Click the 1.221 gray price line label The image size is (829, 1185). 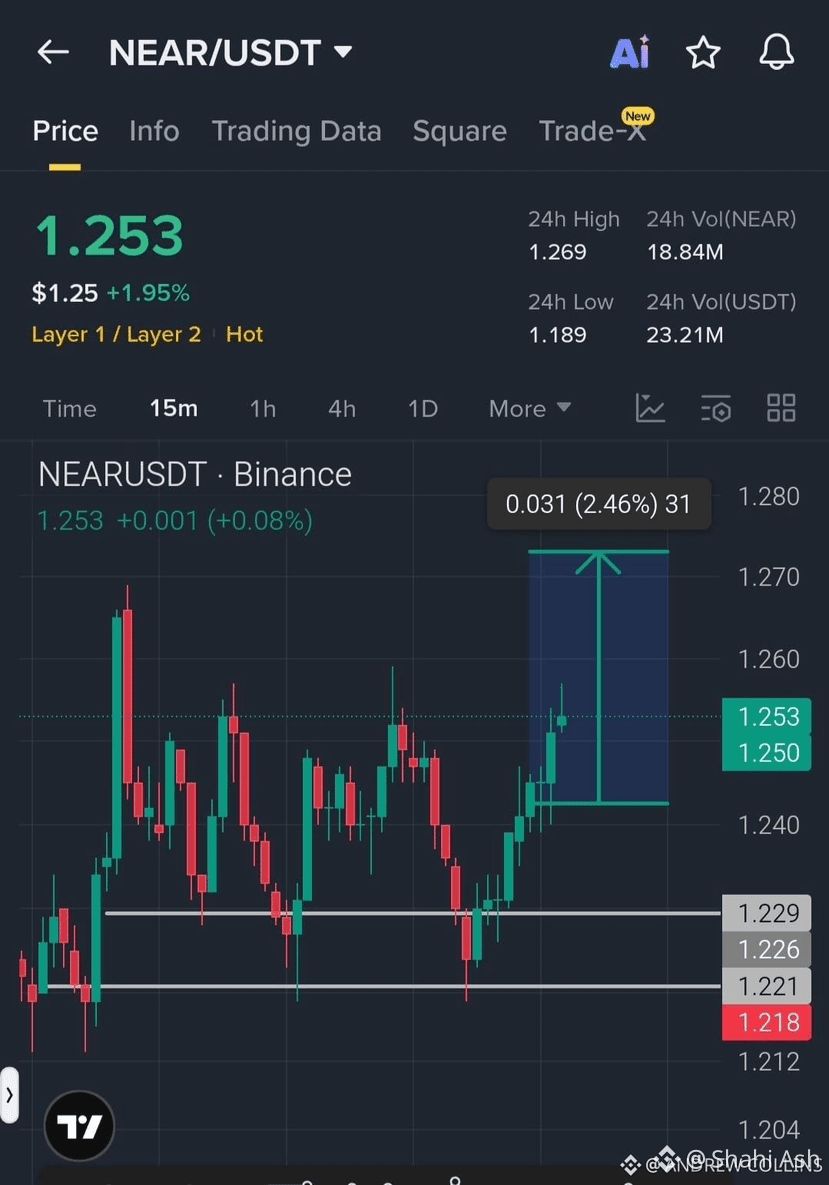tap(767, 986)
